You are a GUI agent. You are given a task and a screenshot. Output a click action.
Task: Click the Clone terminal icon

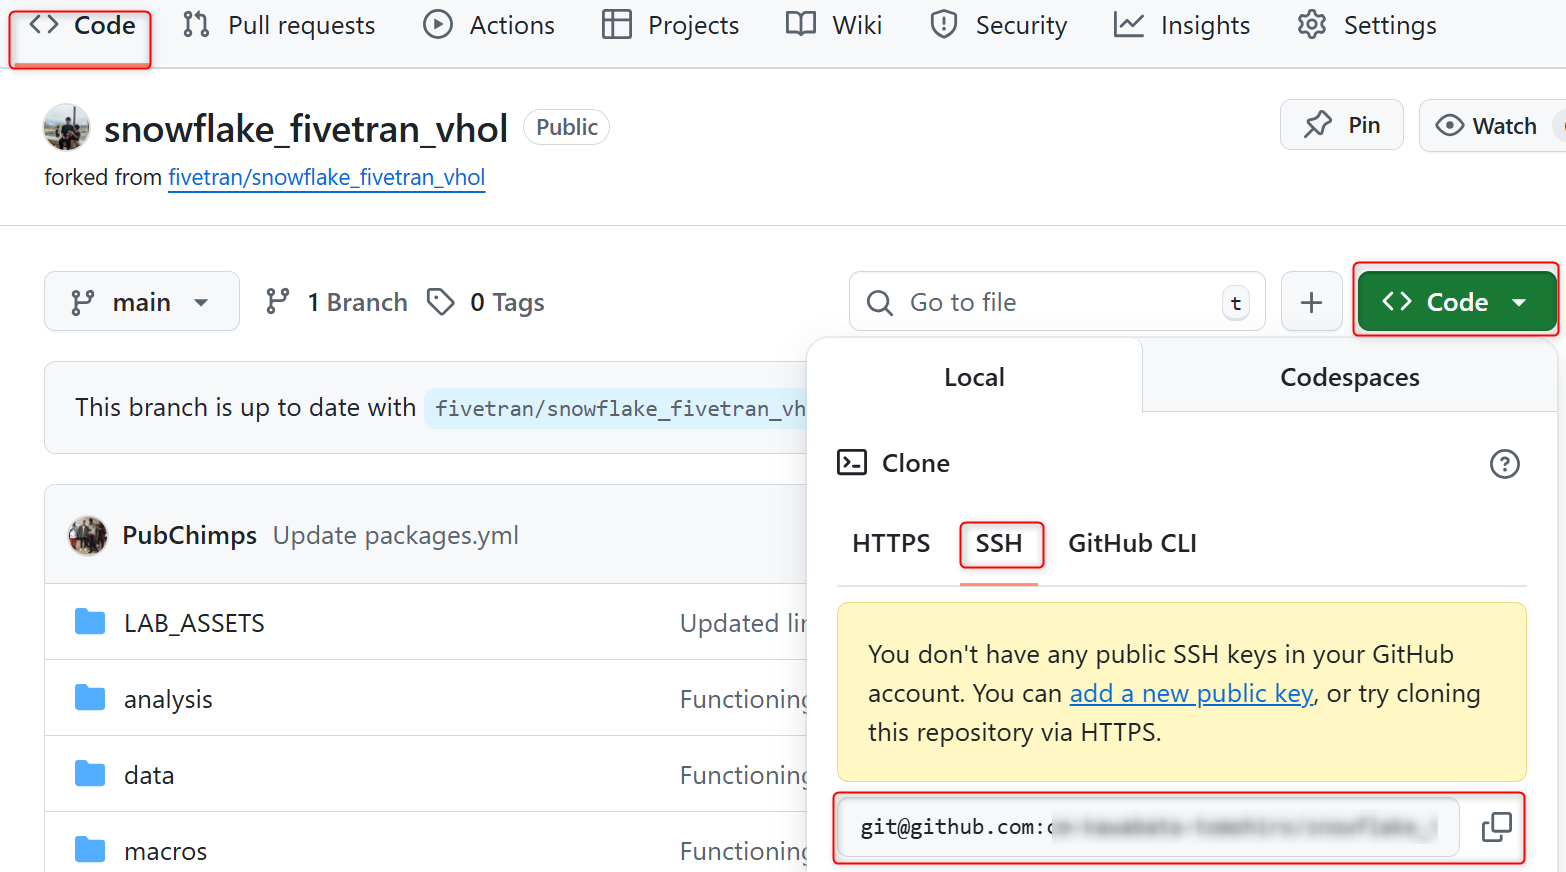(852, 462)
